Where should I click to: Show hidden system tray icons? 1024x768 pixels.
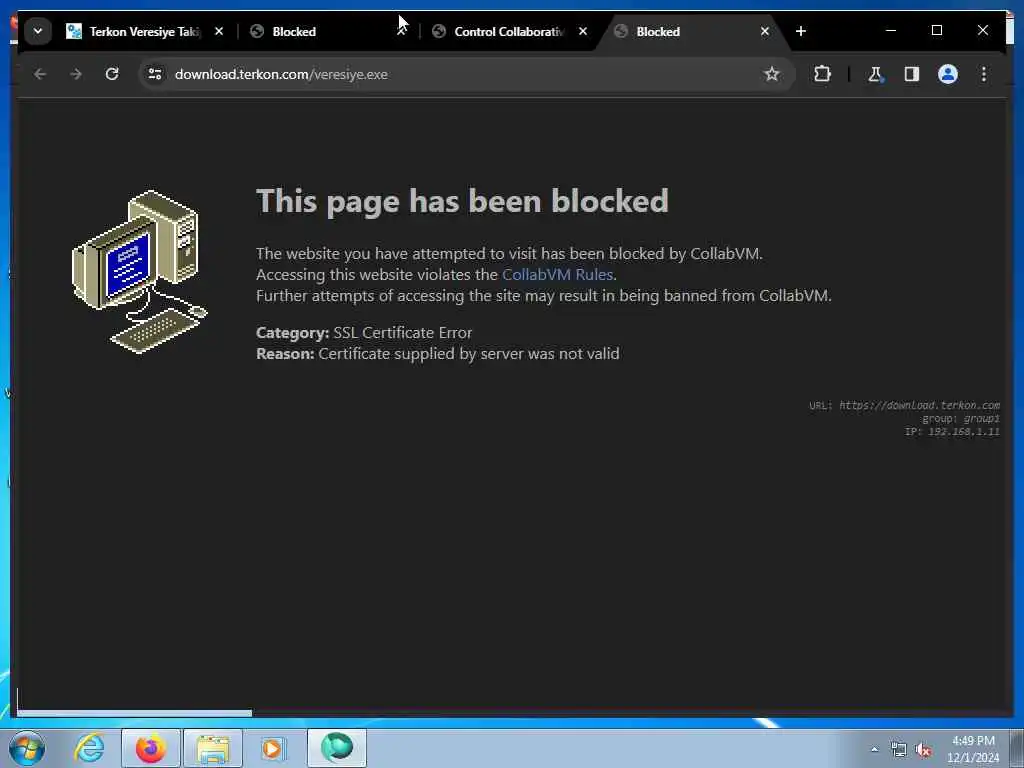point(874,750)
